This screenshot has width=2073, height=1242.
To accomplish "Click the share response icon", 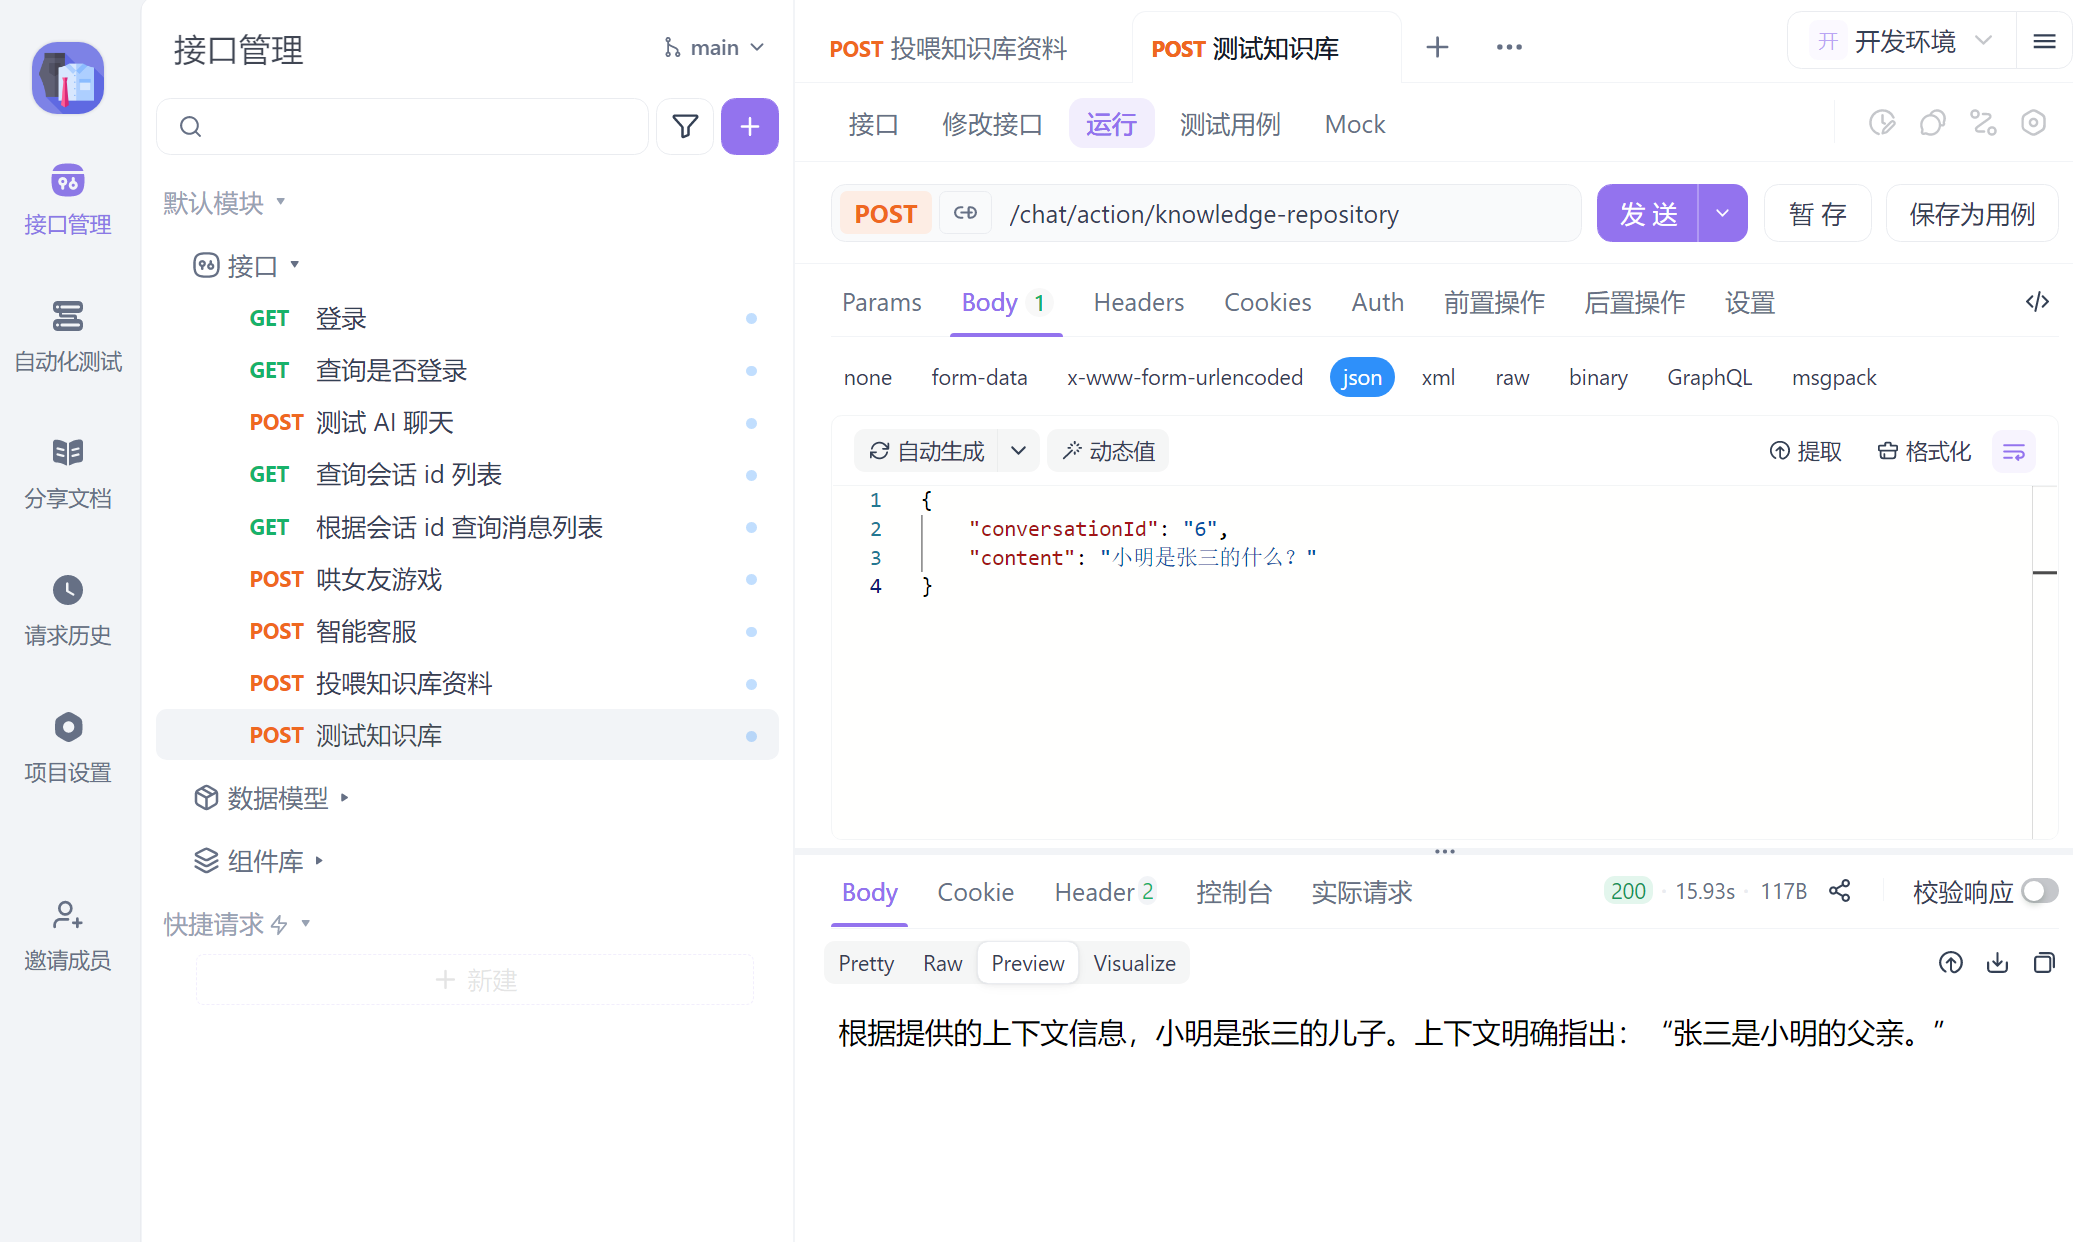I will tap(1839, 891).
